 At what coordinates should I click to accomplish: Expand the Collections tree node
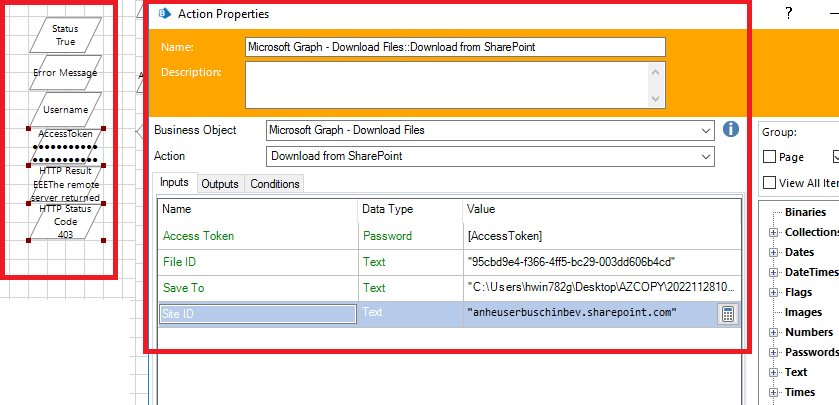tap(773, 232)
